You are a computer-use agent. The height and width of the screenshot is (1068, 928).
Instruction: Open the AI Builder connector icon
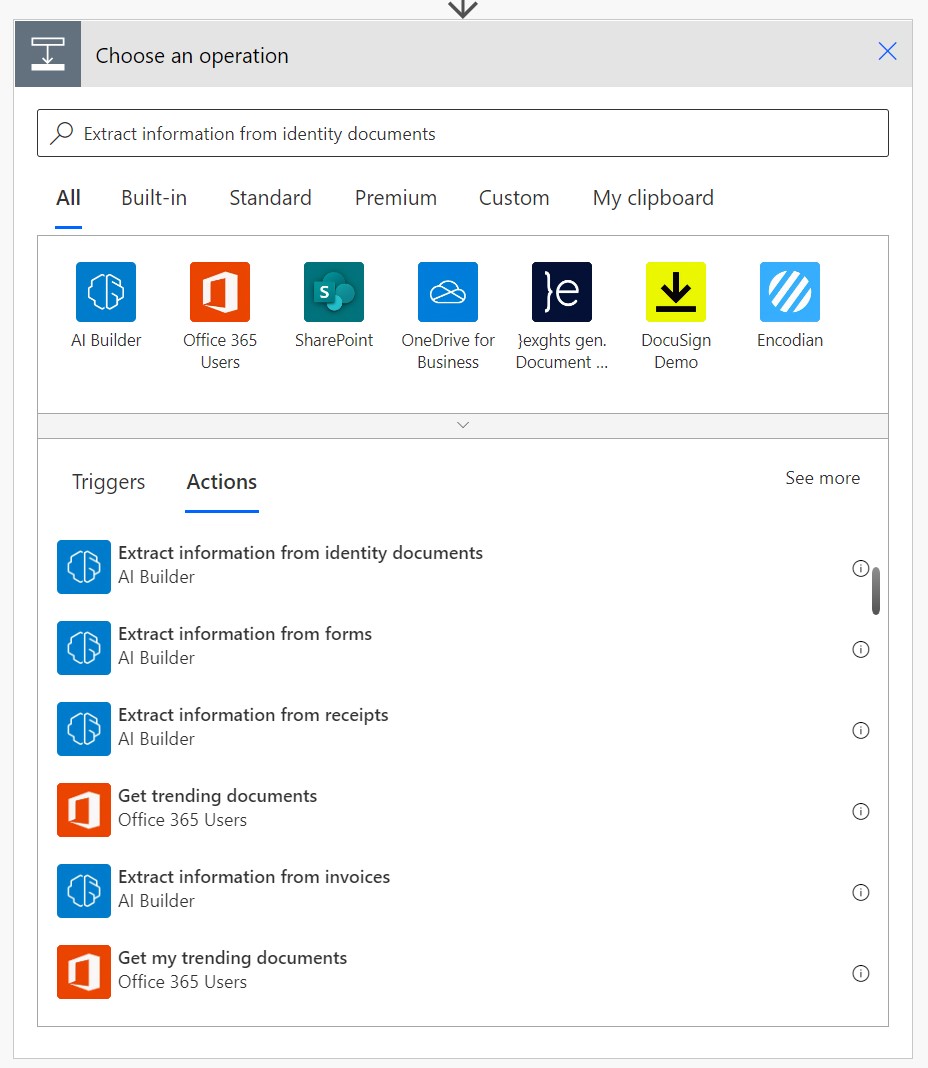106,292
